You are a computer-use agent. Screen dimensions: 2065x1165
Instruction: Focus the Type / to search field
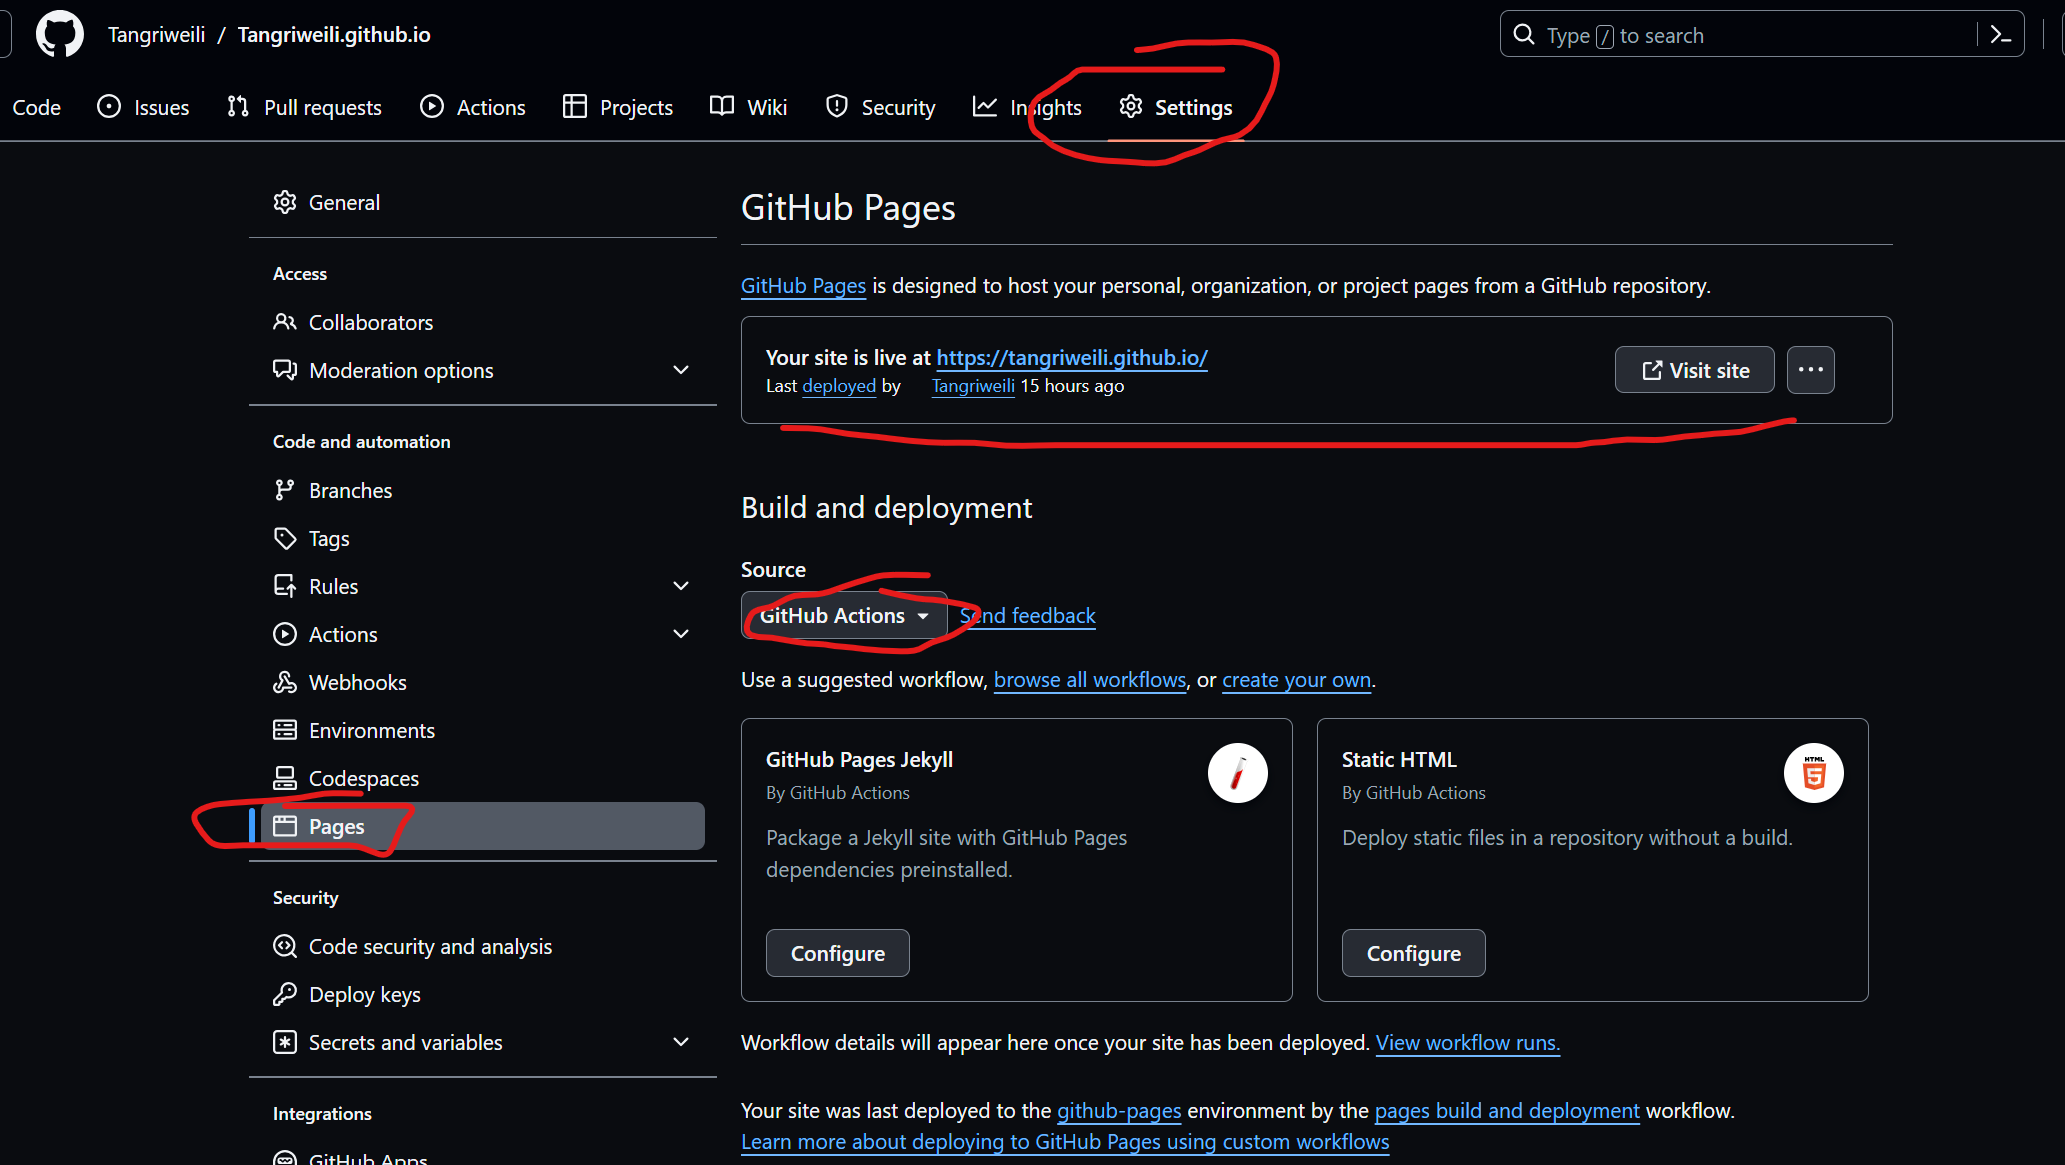pos(1740,36)
